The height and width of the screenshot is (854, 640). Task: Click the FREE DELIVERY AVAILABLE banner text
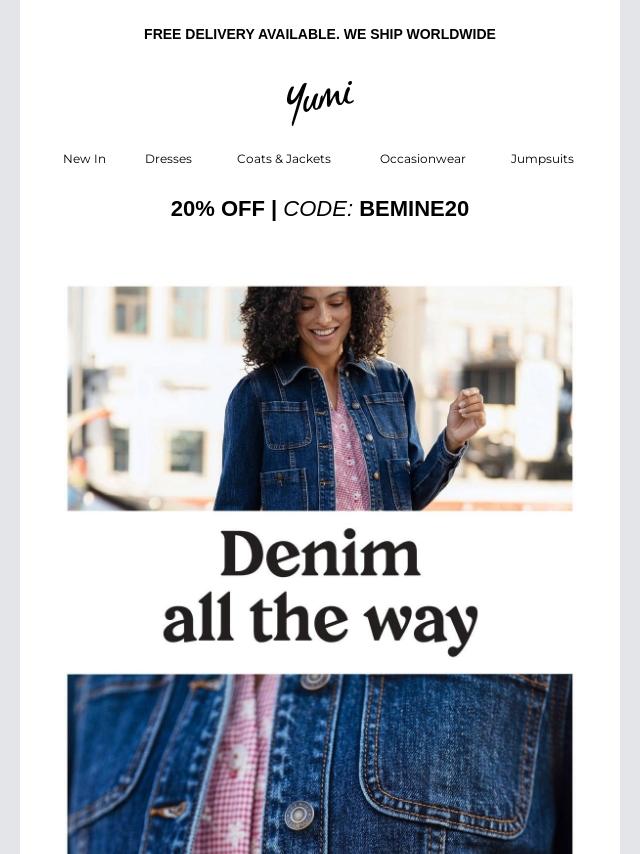pos(242,34)
